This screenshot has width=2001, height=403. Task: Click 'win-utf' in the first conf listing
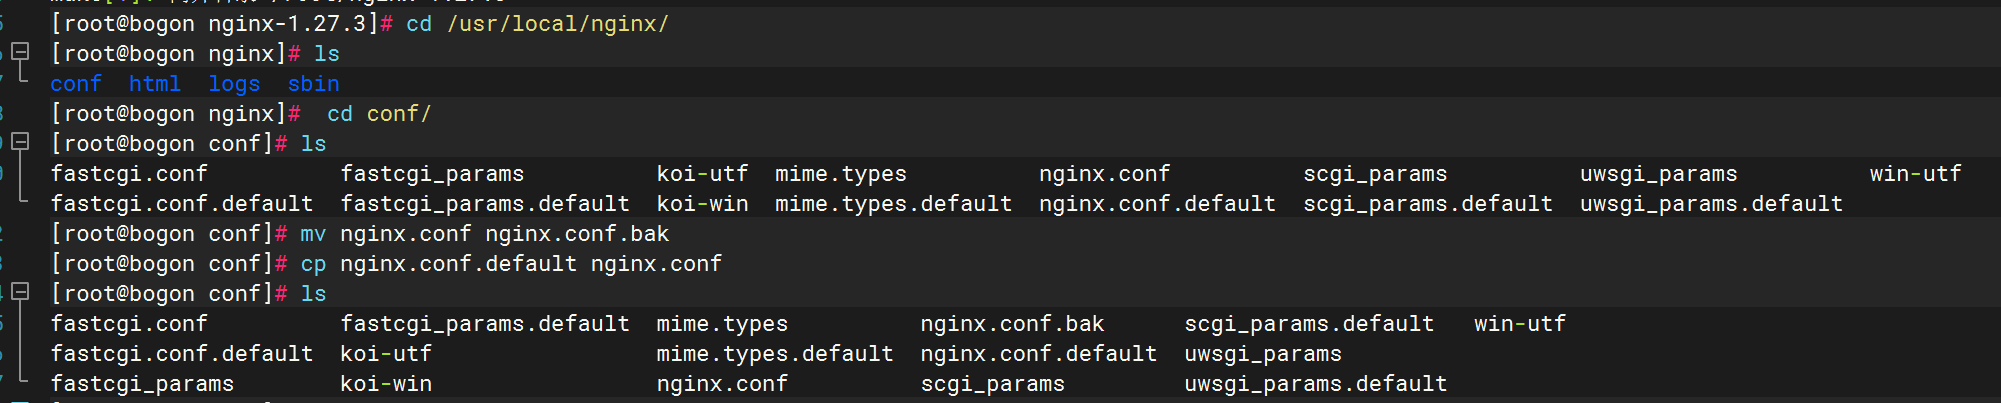(1915, 174)
